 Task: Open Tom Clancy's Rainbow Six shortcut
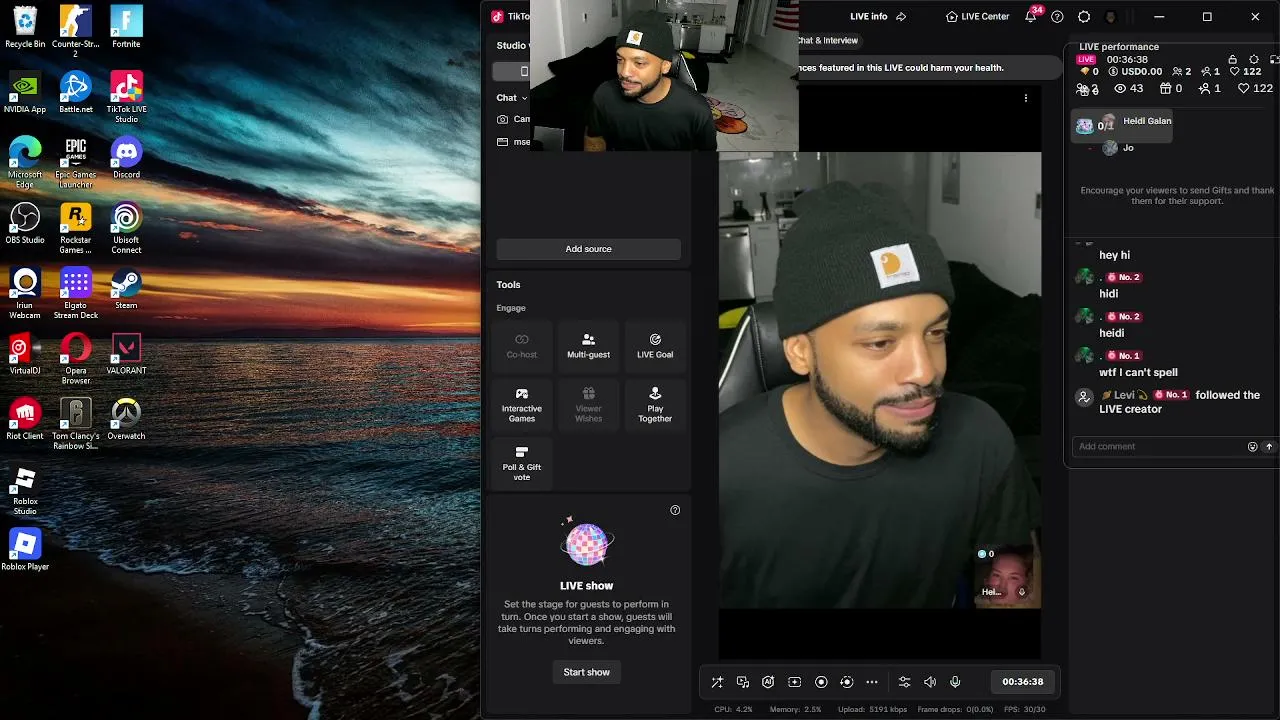(x=76, y=424)
